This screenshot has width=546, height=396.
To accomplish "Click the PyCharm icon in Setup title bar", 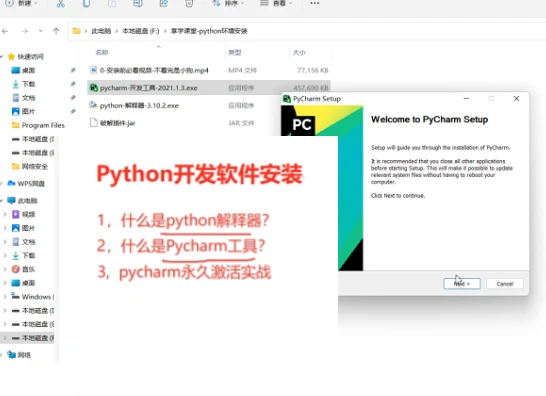I will (287, 99).
